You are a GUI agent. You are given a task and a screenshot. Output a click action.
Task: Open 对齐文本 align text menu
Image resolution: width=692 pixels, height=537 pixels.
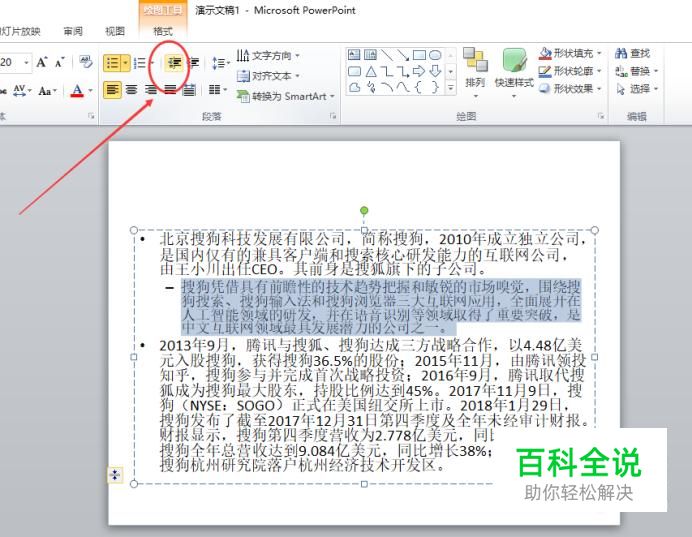click(268, 76)
